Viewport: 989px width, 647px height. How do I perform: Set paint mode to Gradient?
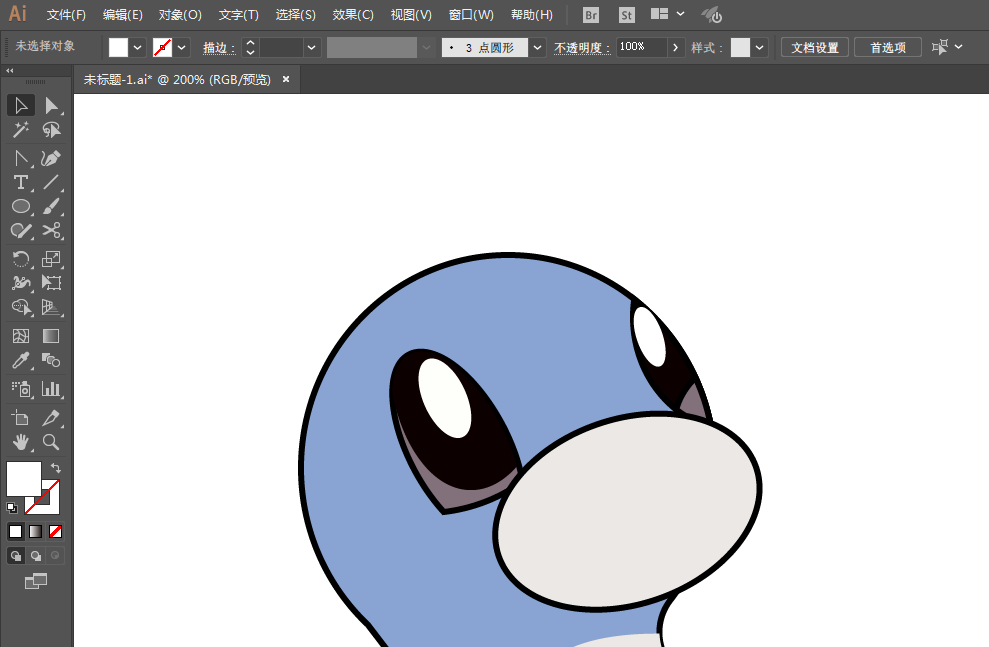click(35, 532)
